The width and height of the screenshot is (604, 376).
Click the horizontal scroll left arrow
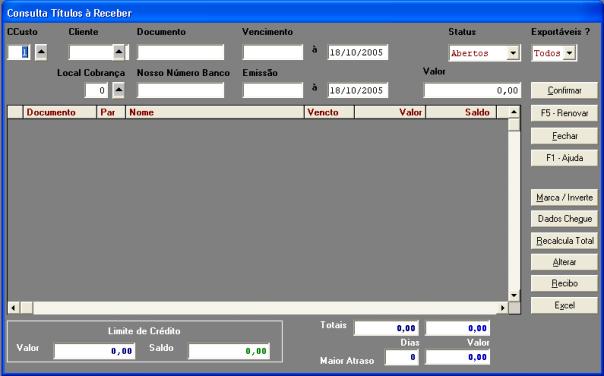13,308
